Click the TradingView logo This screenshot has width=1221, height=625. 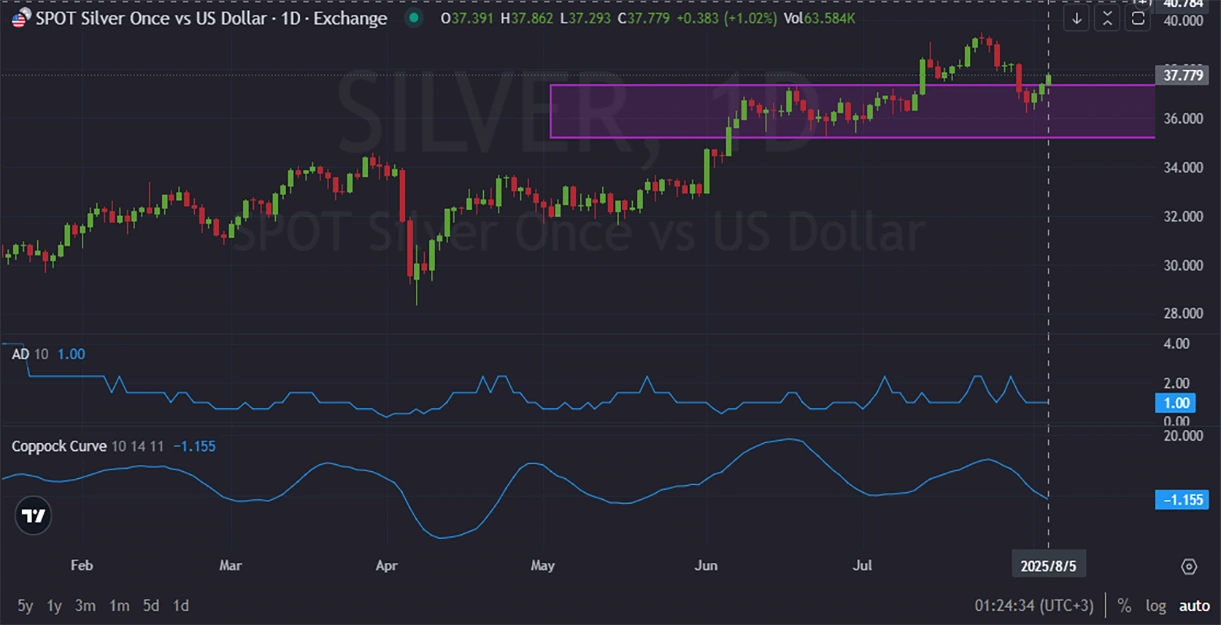[35, 516]
